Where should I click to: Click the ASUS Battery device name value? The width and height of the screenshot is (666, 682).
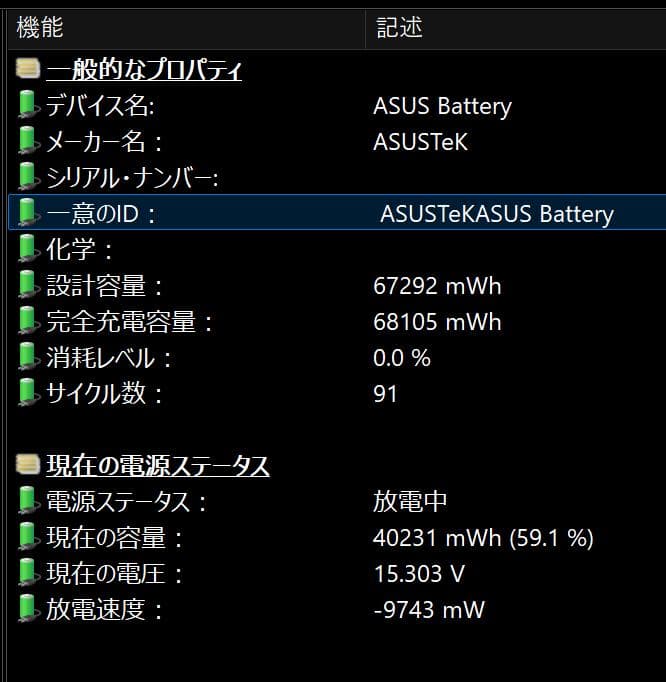[x=442, y=107]
